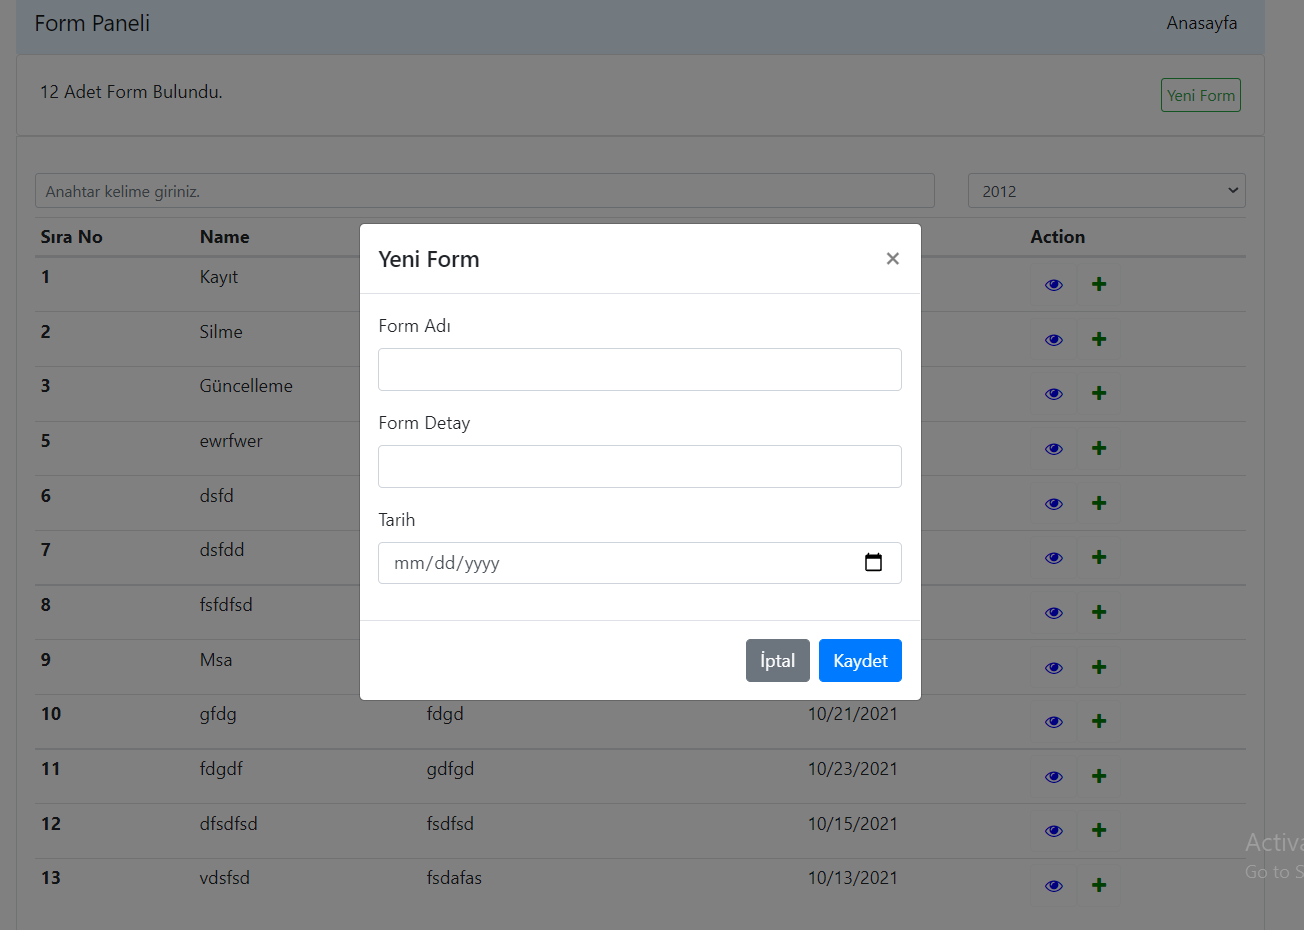View details of the fdgdf row

(1053, 776)
